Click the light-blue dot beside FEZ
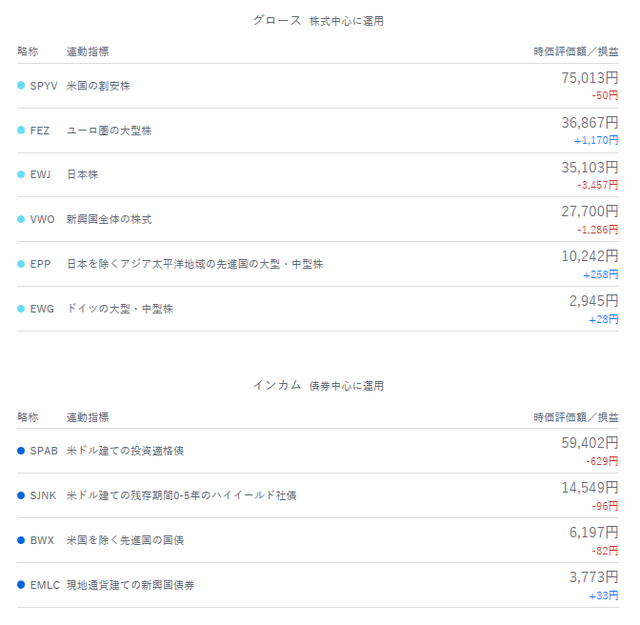This screenshot has width=640, height=625. tap(21, 130)
